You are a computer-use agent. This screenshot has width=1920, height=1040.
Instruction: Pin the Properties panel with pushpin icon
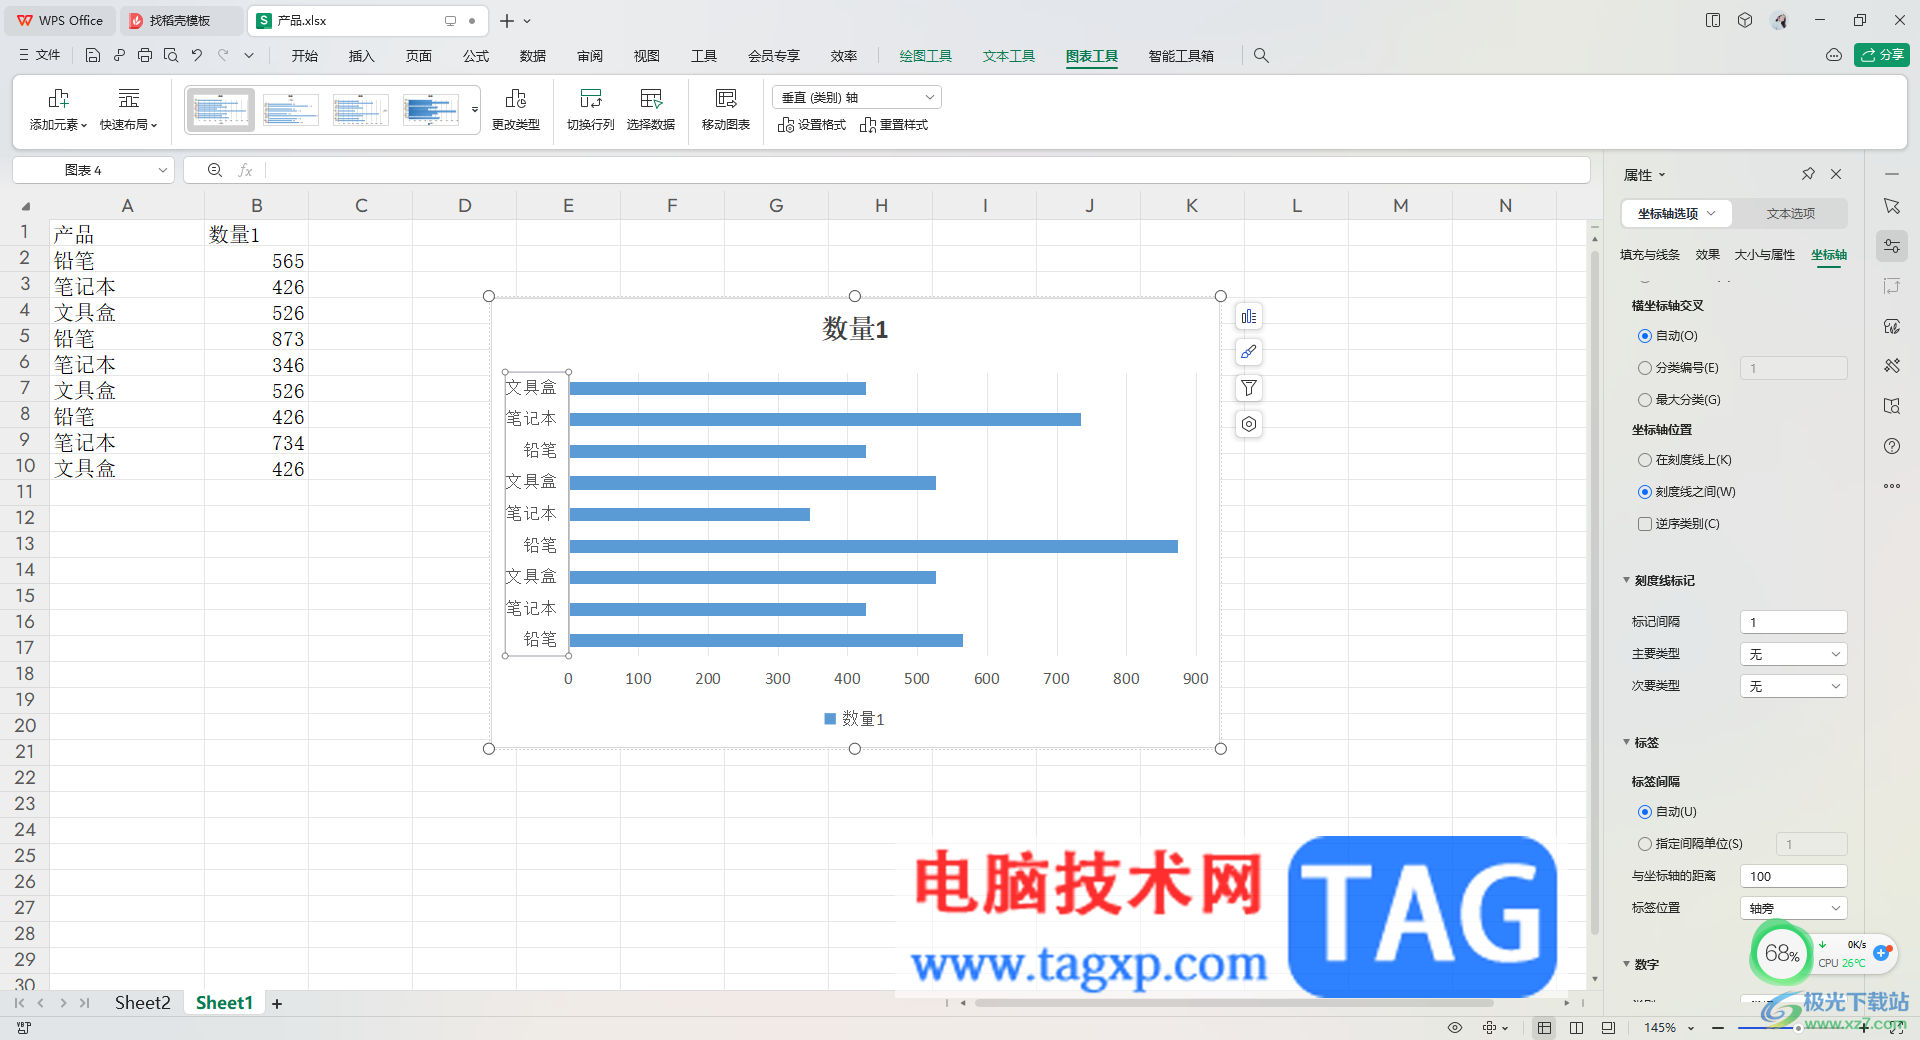[1808, 174]
